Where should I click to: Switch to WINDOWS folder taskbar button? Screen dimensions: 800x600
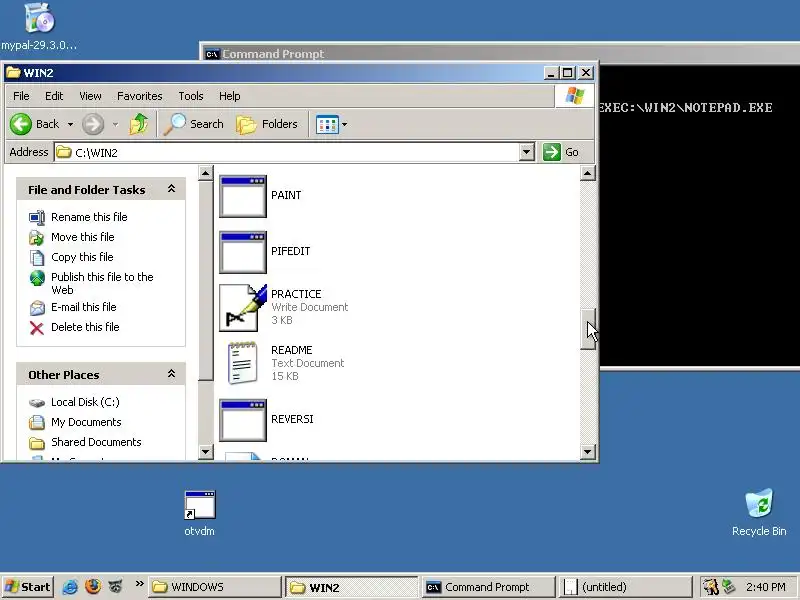(215, 587)
